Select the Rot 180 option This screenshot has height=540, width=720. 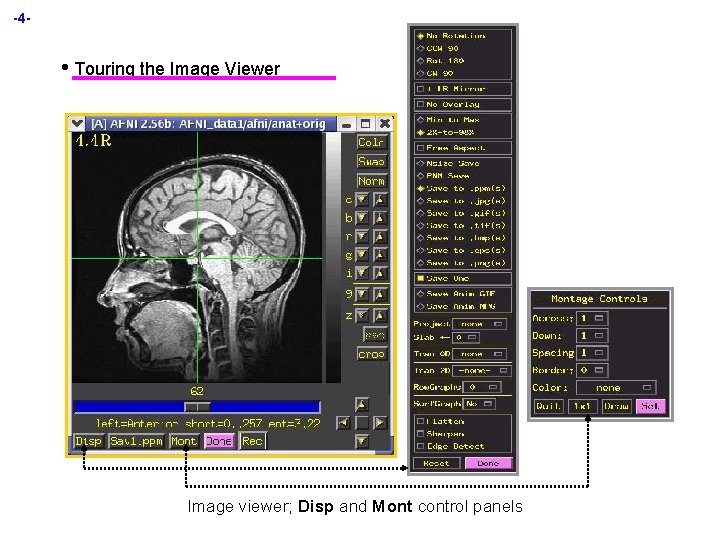pos(440,61)
